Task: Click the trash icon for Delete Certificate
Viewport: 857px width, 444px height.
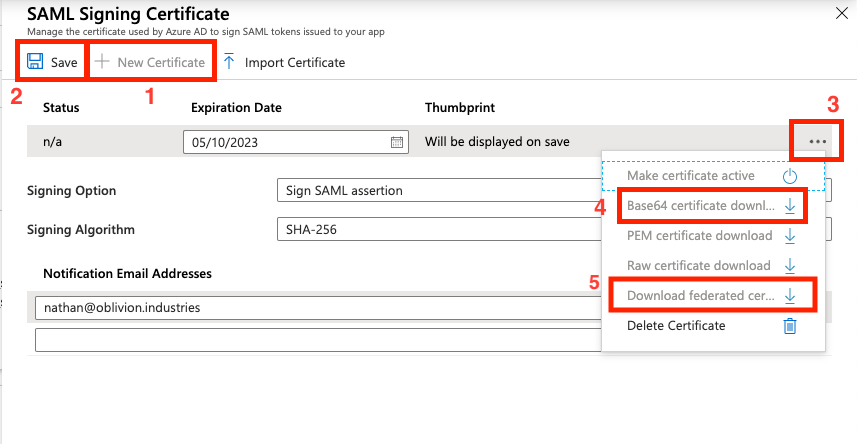Action: 790,326
